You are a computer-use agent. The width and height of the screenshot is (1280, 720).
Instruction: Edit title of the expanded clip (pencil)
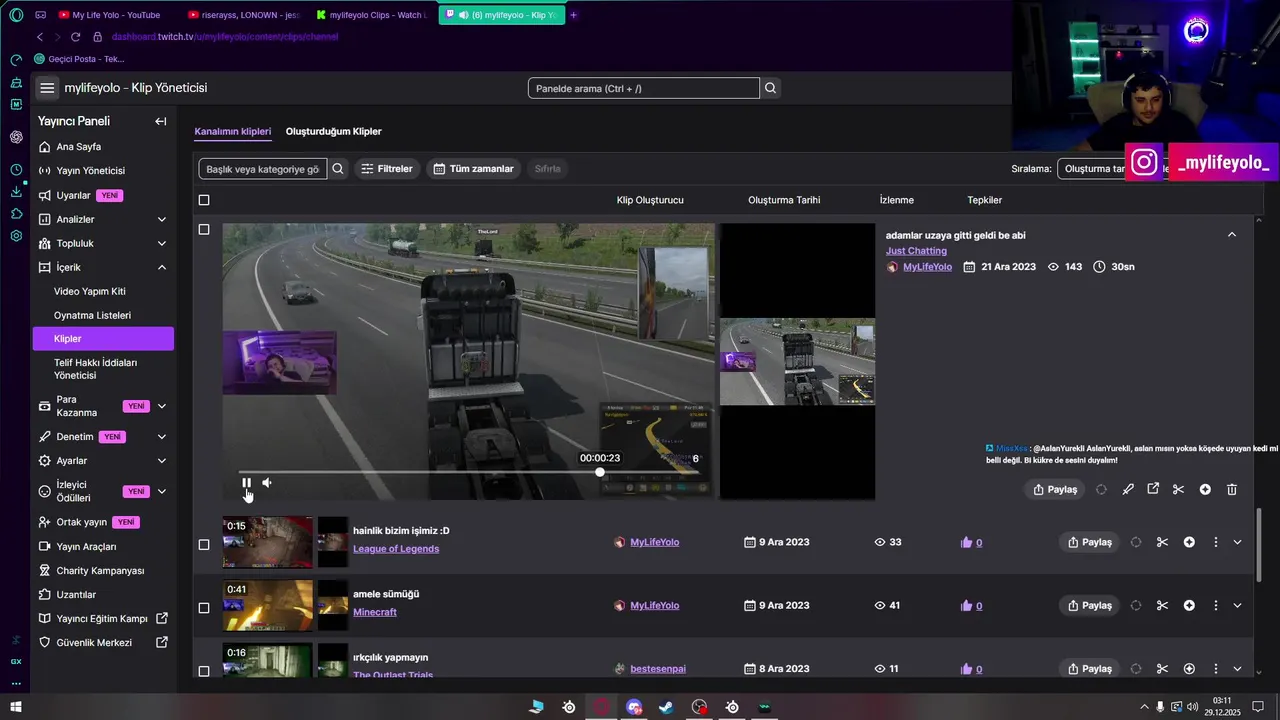point(1128,489)
